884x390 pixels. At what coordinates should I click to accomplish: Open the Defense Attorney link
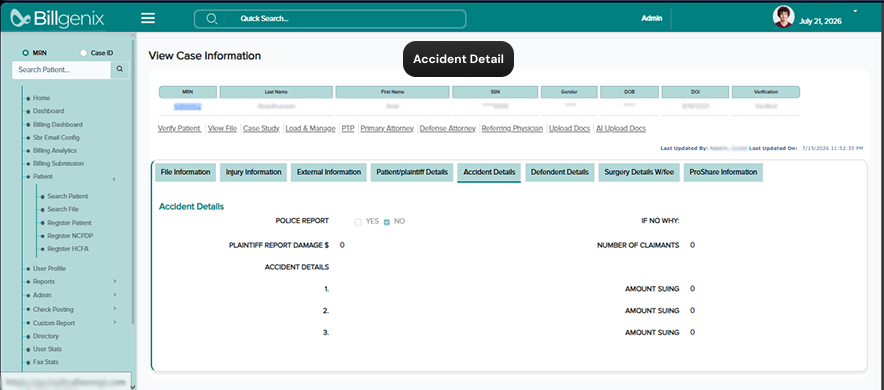(448, 128)
